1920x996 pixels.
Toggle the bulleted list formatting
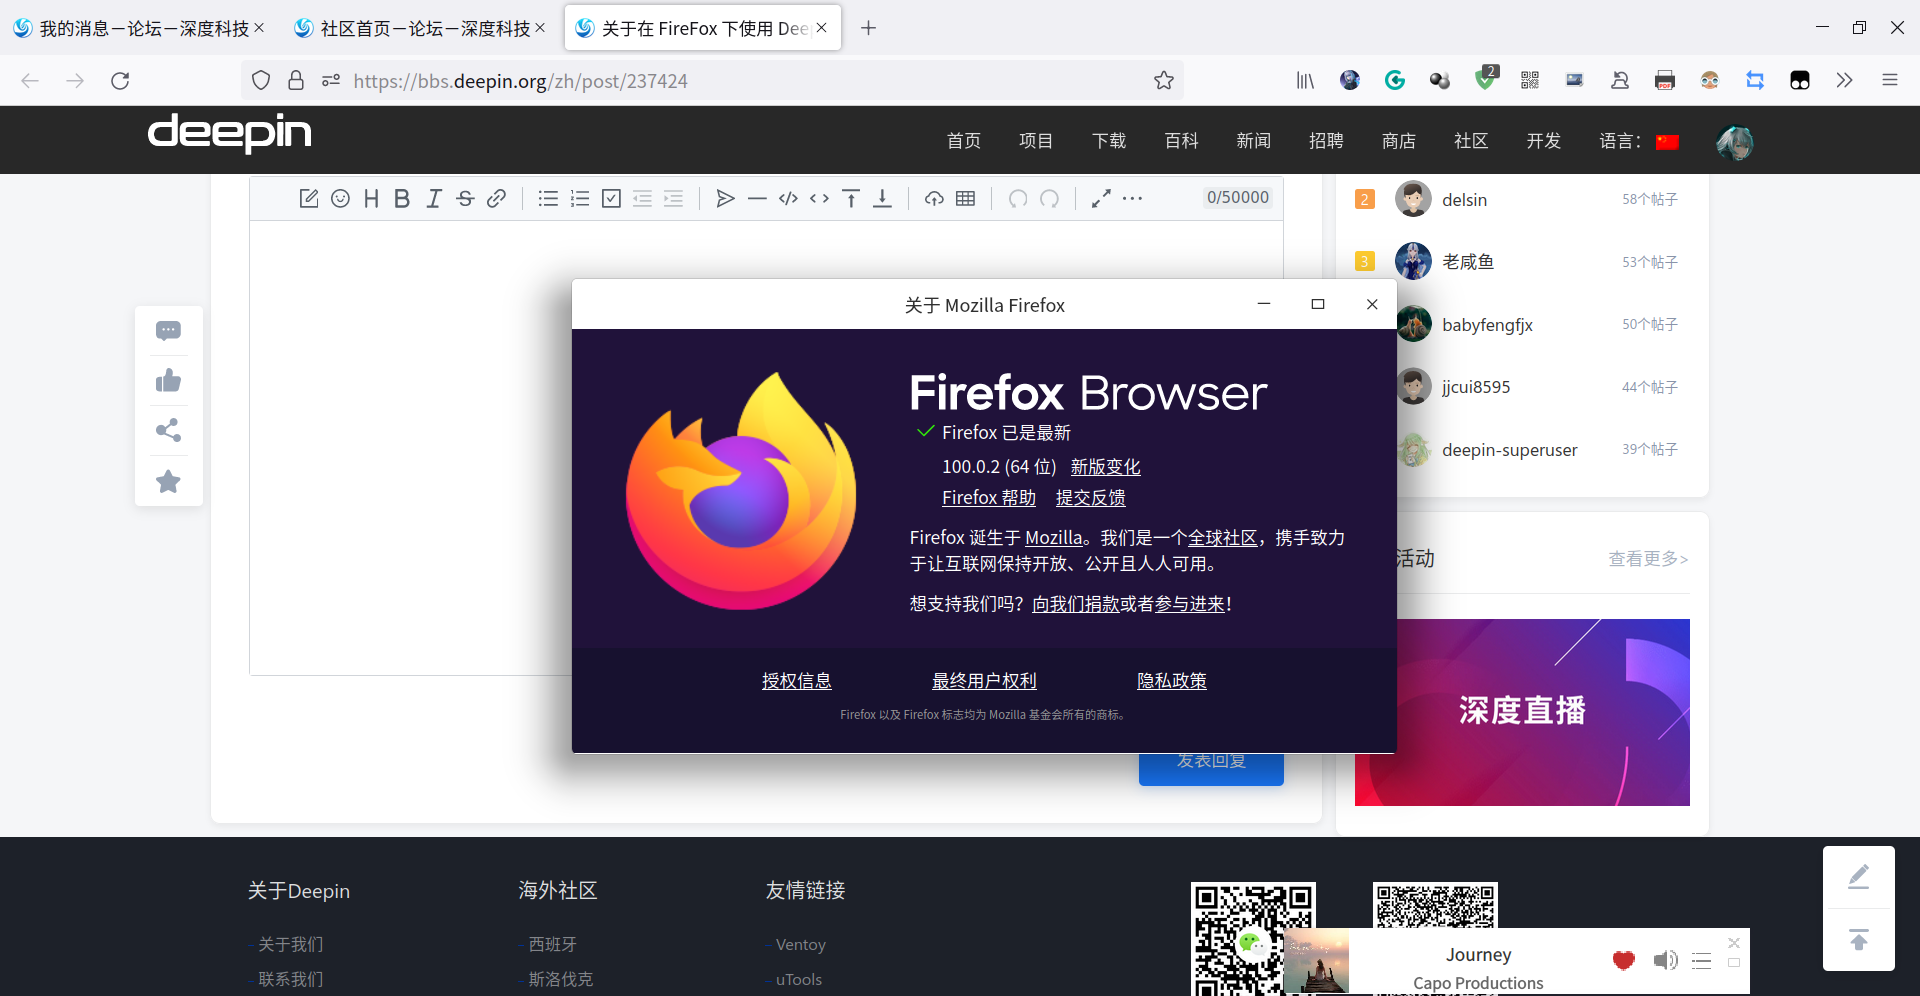coord(548,198)
